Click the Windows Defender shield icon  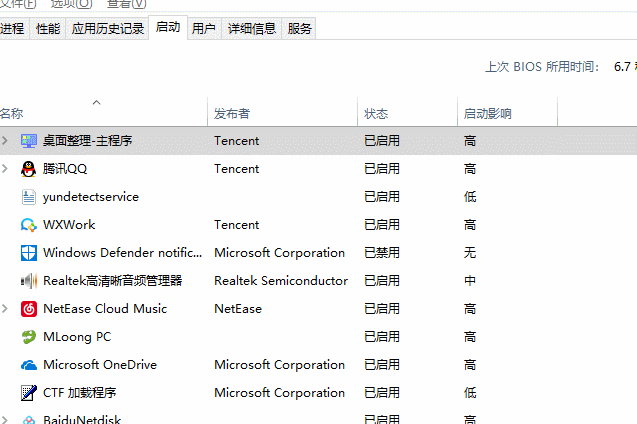28,253
